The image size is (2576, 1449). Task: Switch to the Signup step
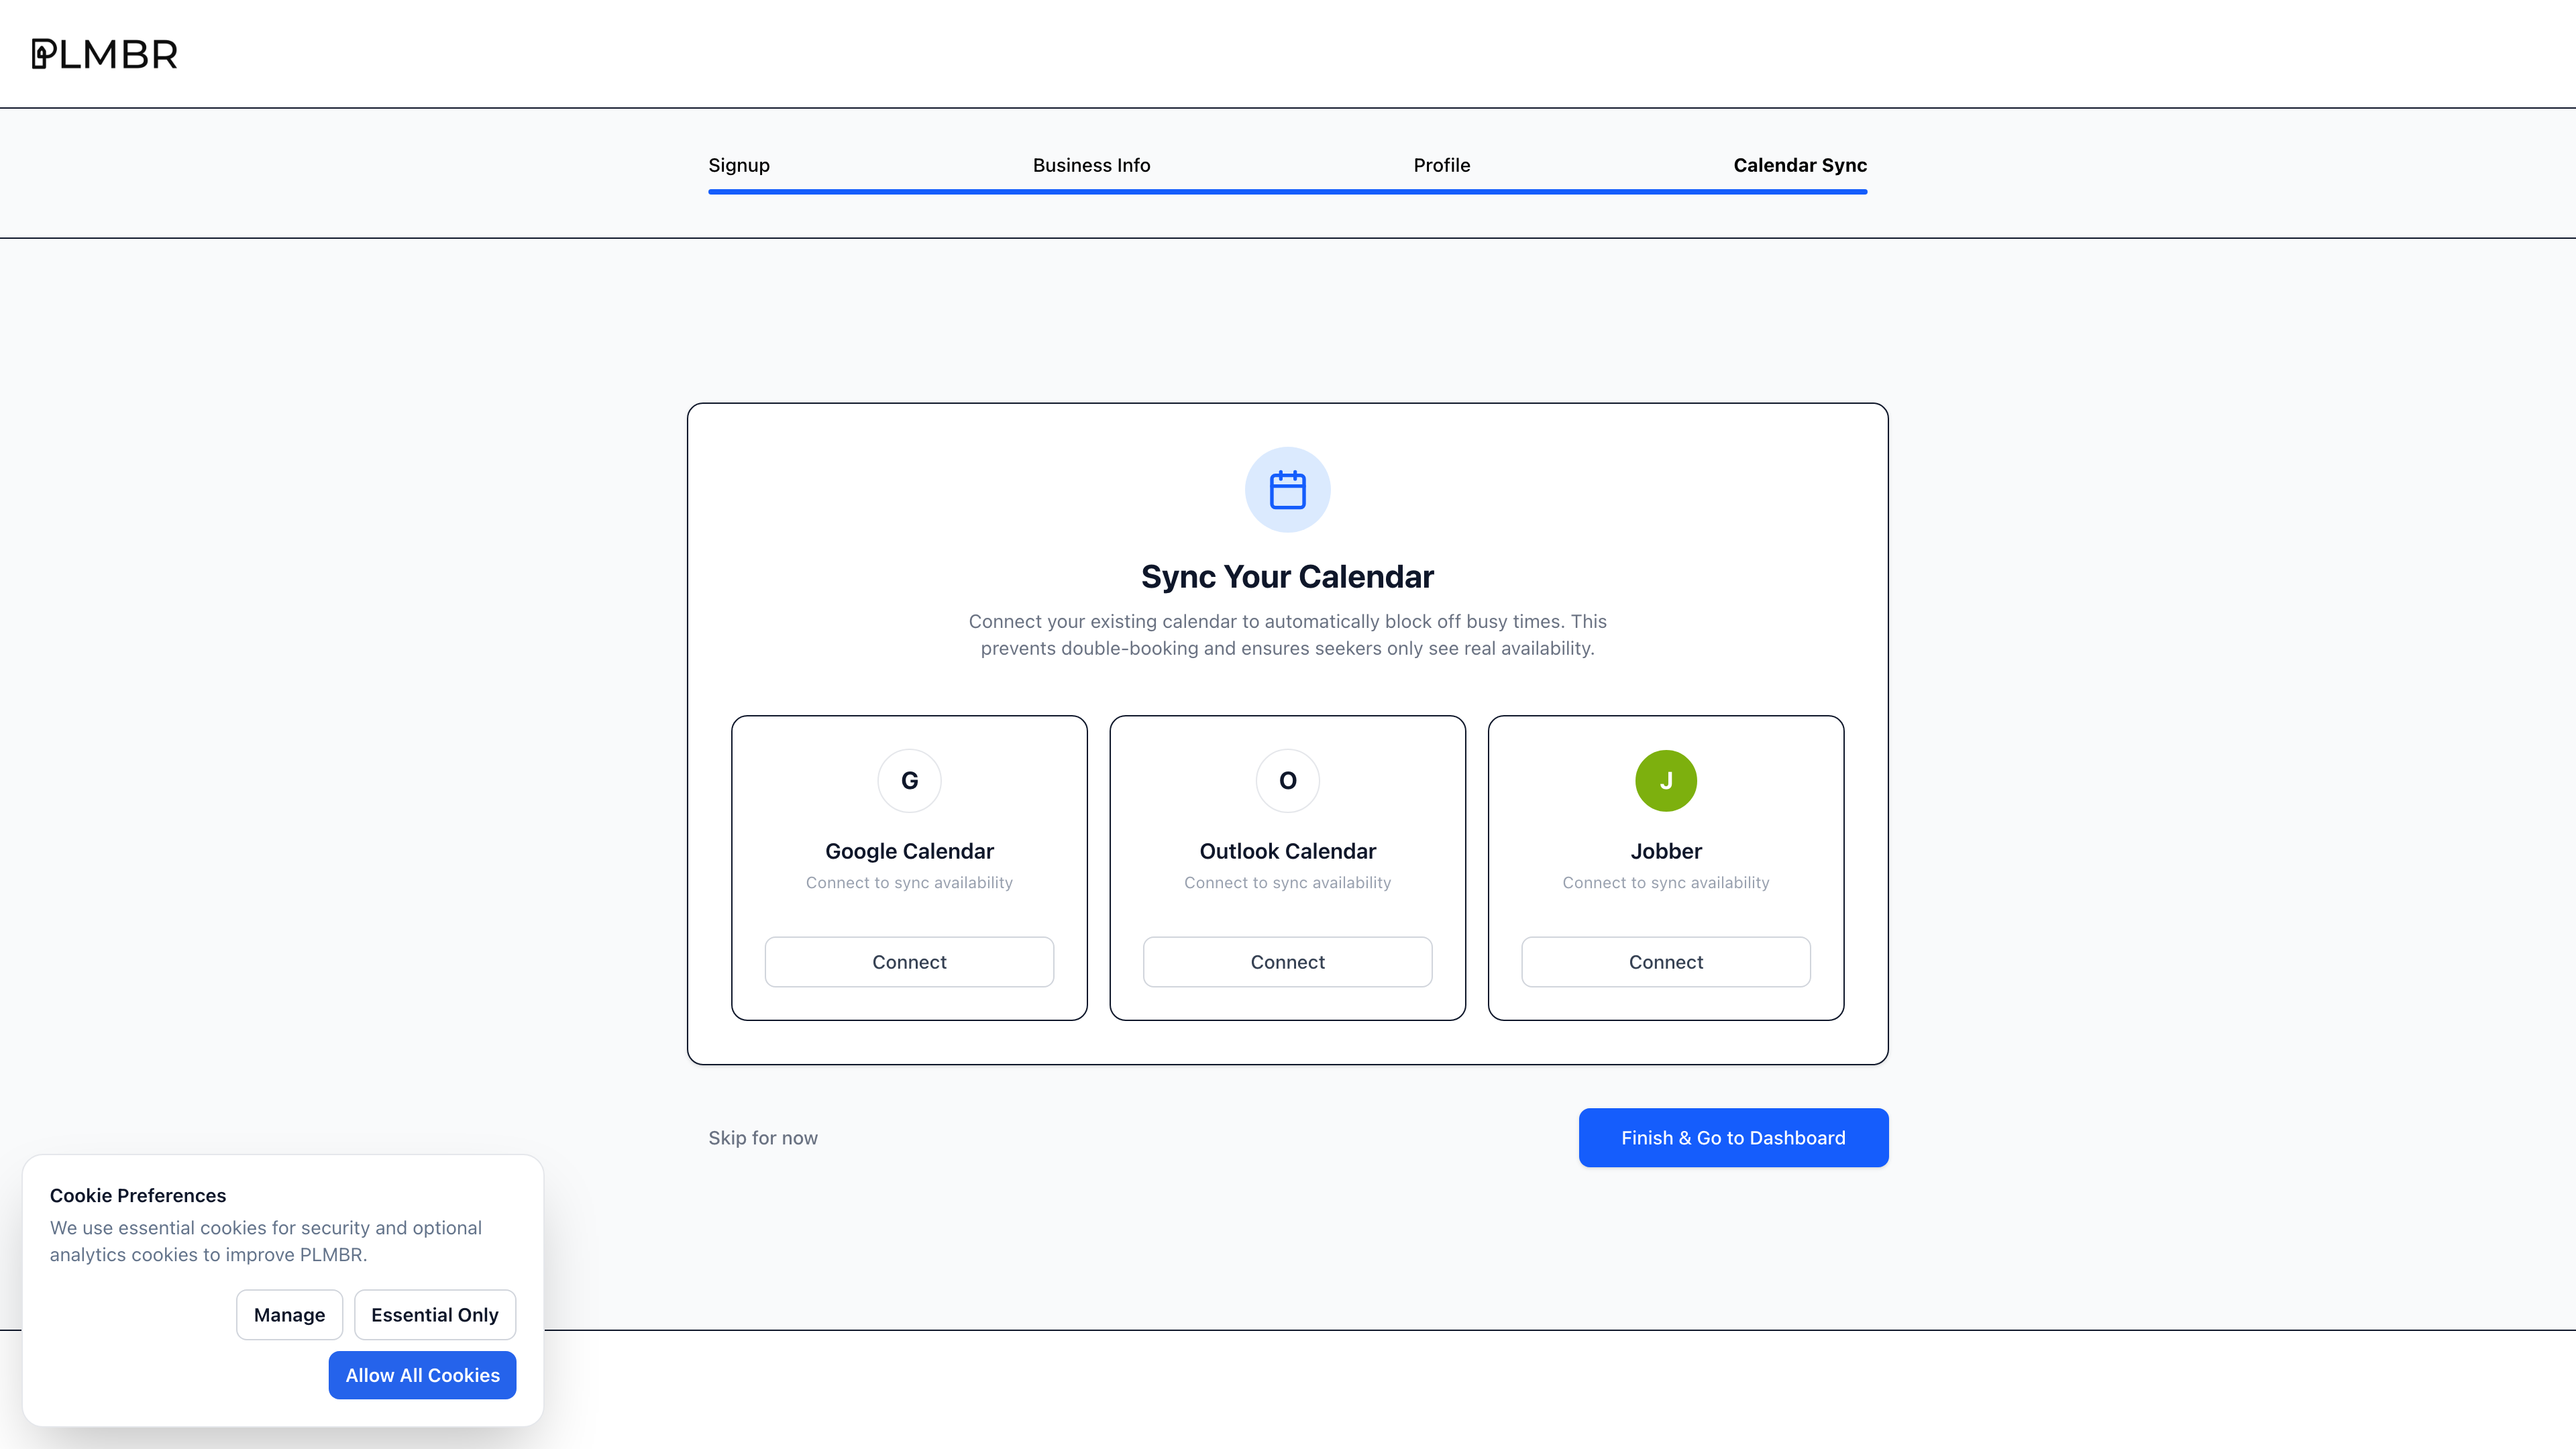tap(738, 165)
